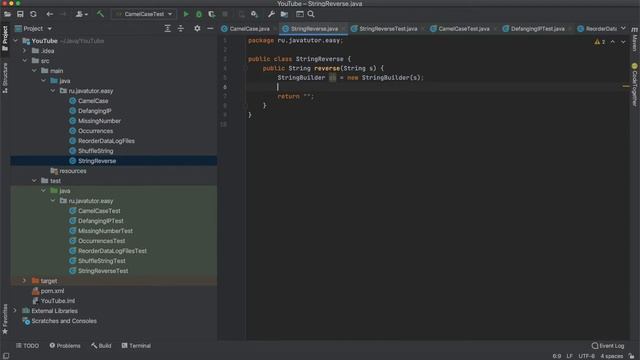Show hidden editor tabs dropdown arrow
Image resolution: width=640 pixels, height=360 pixels.
coord(623,28)
